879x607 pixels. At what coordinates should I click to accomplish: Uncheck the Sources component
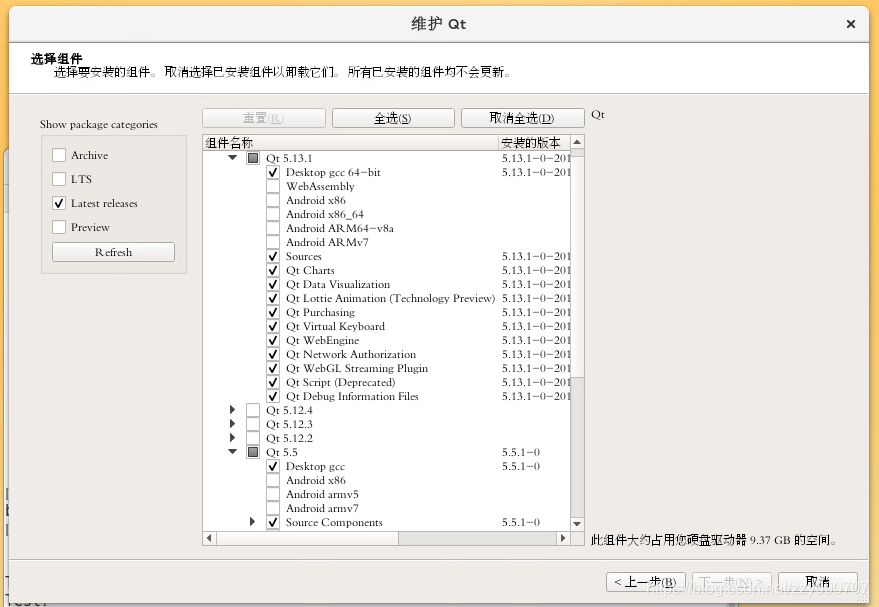(x=273, y=256)
